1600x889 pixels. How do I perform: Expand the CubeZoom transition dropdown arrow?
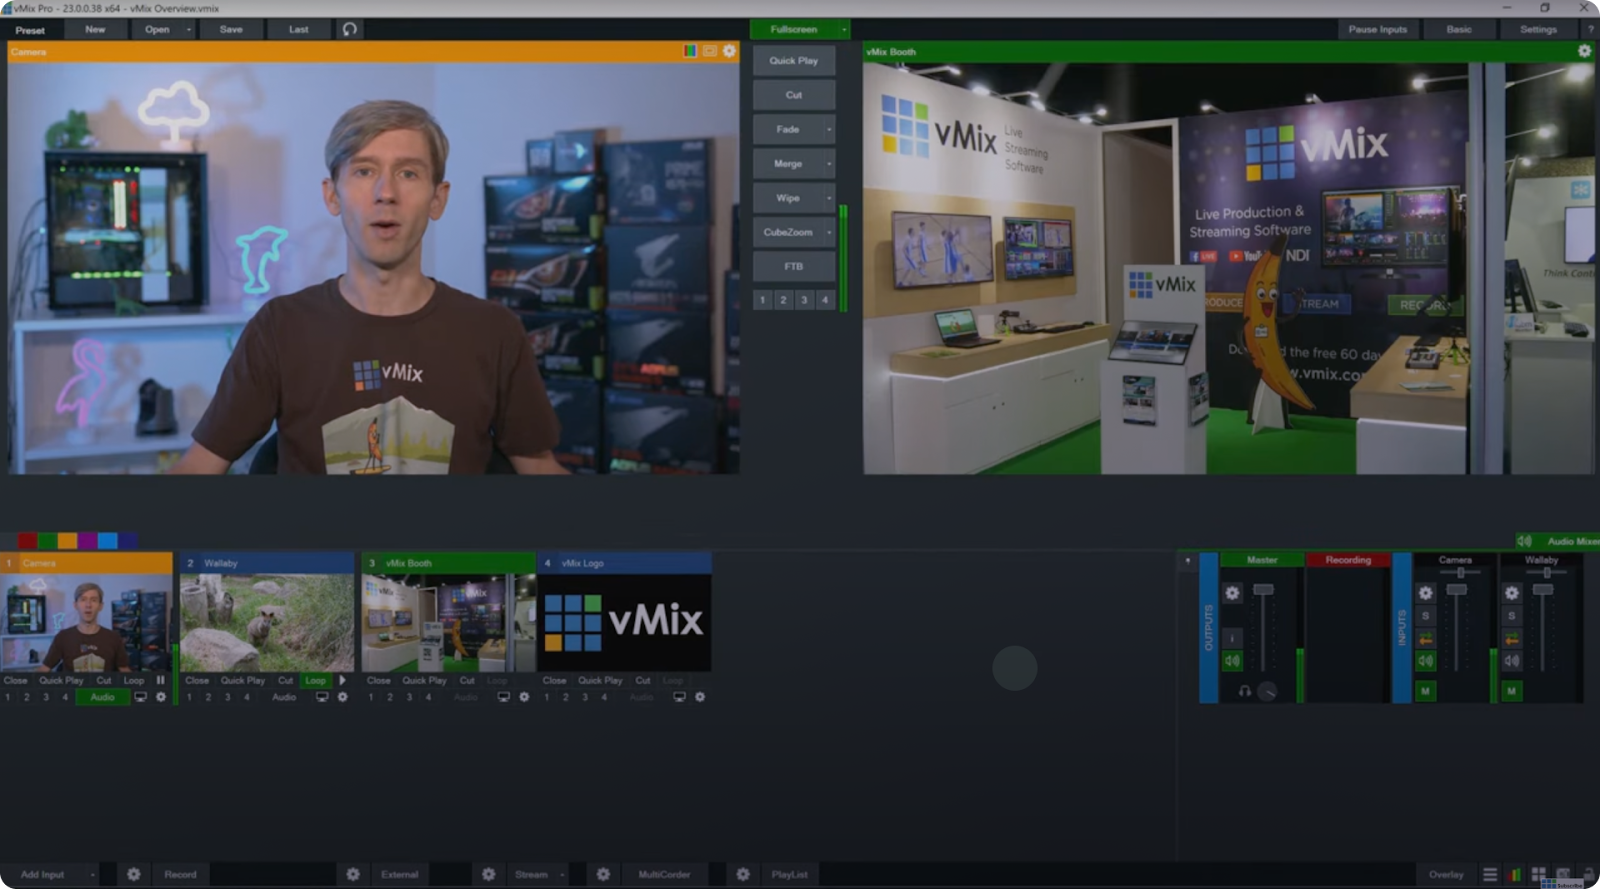coord(829,232)
